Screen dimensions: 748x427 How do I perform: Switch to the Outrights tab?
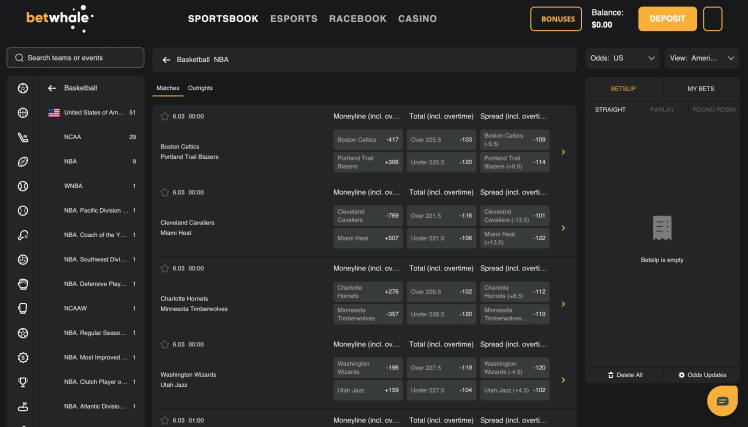[200, 88]
